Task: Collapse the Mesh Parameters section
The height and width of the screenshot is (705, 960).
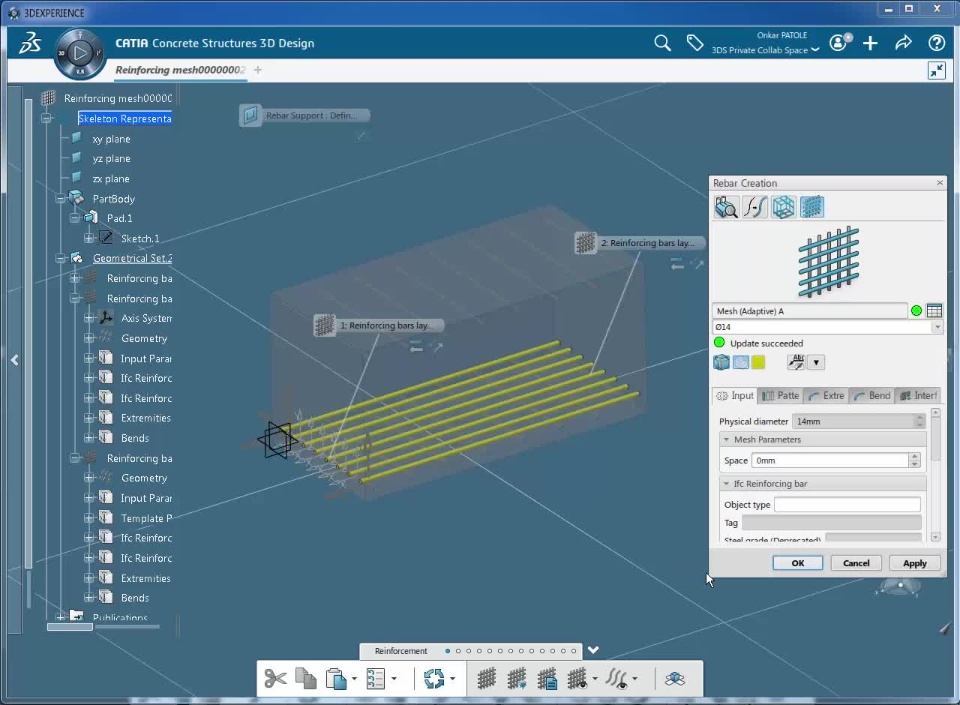Action: [x=726, y=439]
